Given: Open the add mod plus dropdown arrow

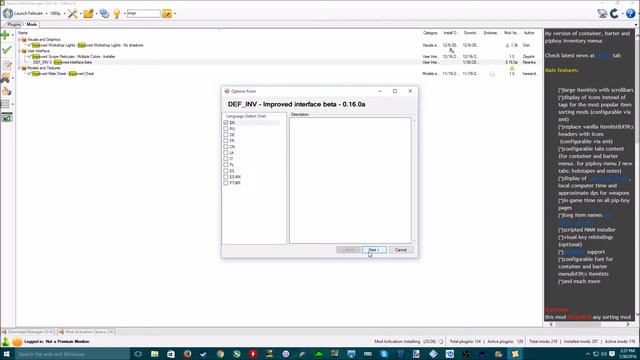Looking at the screenshot, I should 13,35.
